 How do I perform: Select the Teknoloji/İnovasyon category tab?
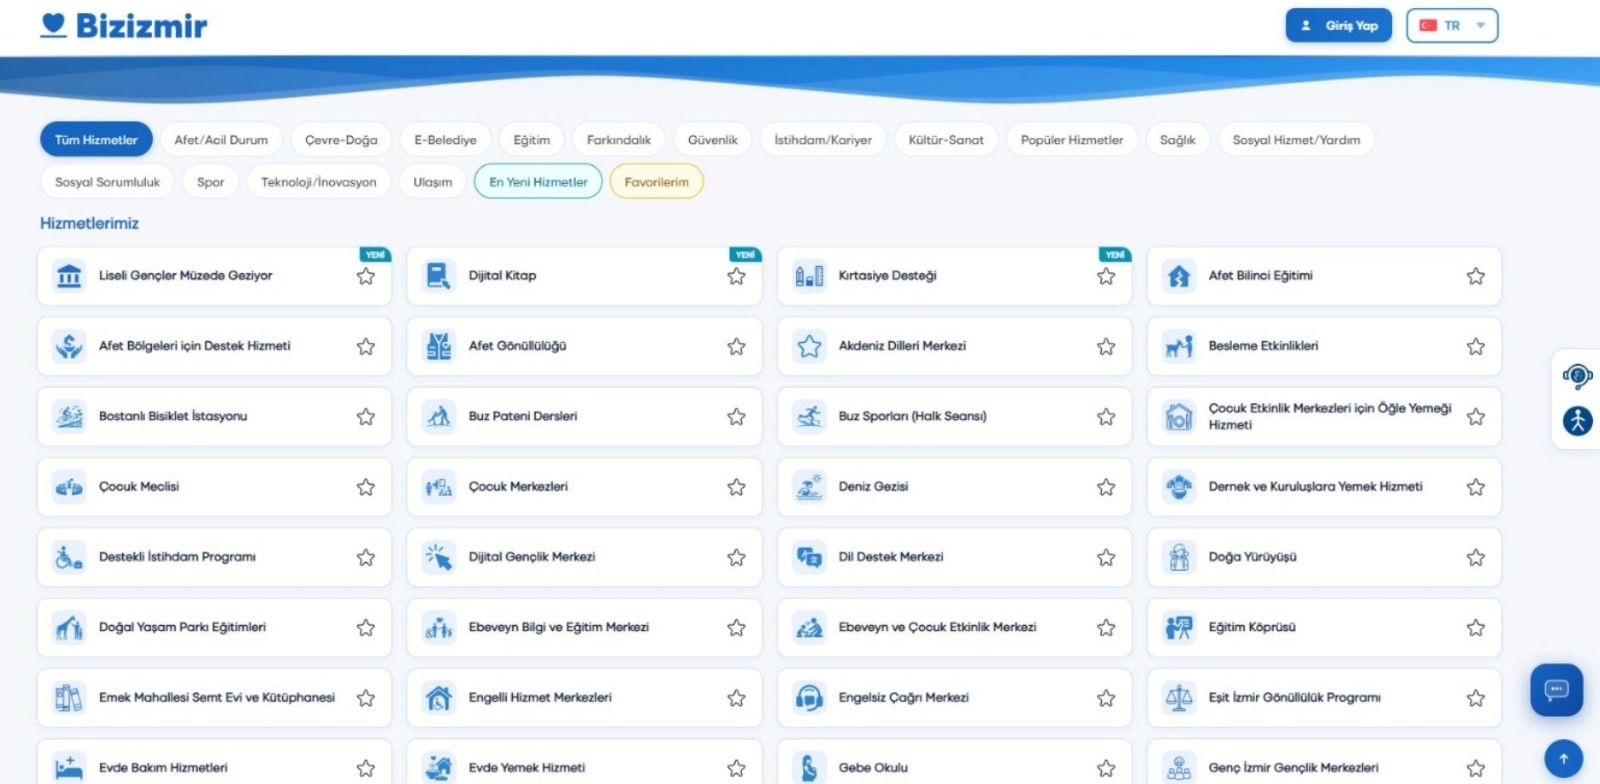point(319,182)
